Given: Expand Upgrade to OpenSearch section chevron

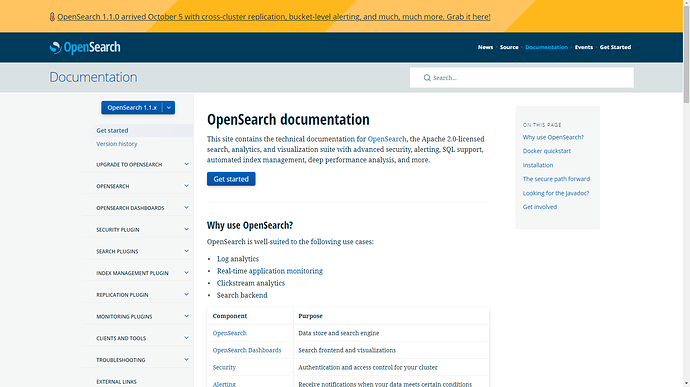Looking at the screenshot, I should tap(186, 164).
